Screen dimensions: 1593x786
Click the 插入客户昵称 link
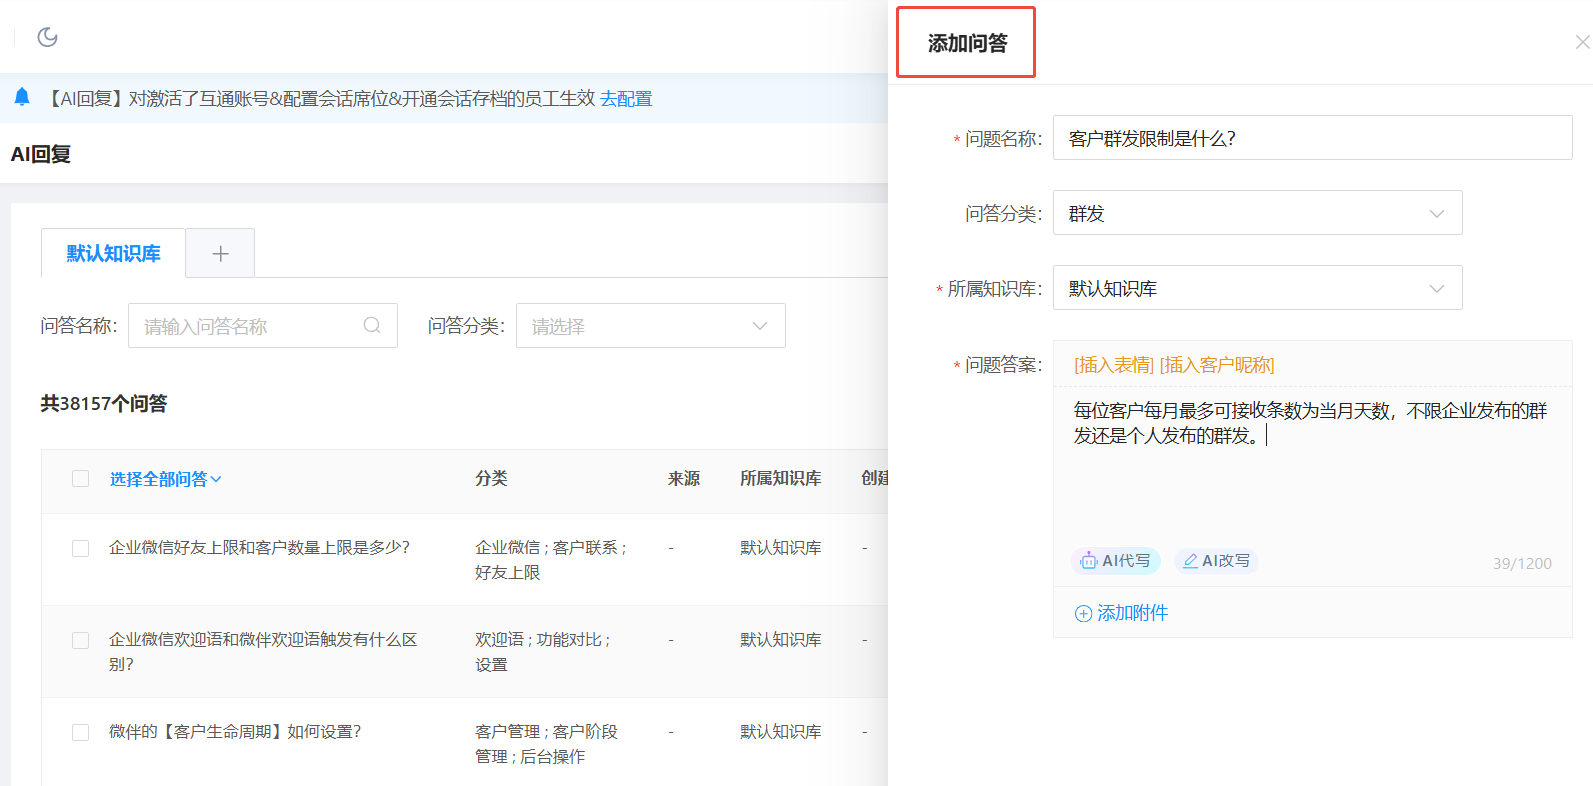coord(1217,365)
